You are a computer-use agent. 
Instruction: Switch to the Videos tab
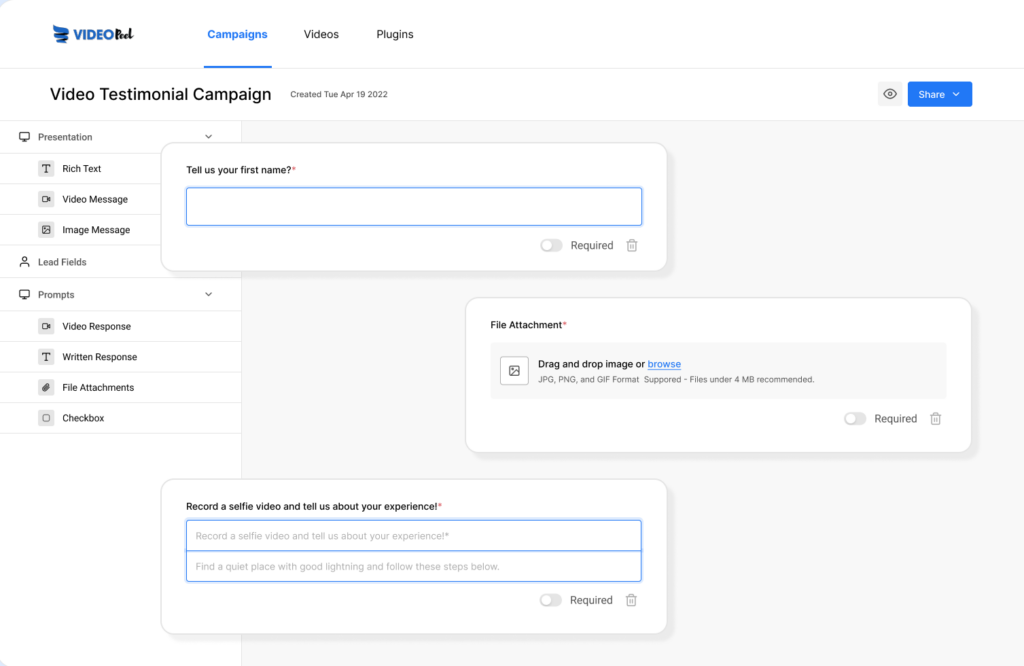321,33
